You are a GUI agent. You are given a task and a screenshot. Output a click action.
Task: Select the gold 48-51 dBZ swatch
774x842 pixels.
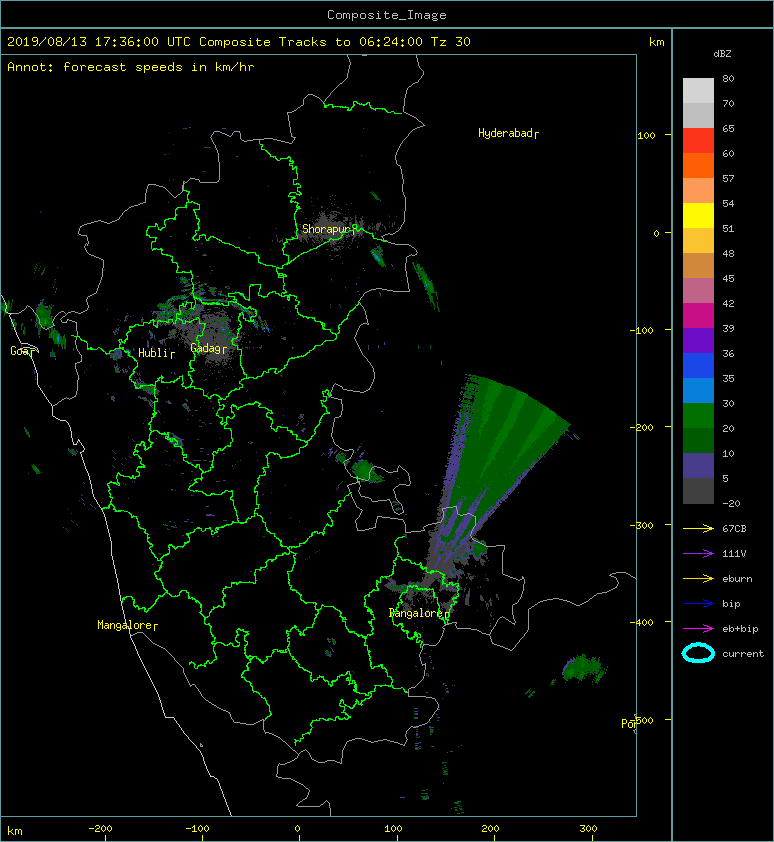click(x=698, y=241)
